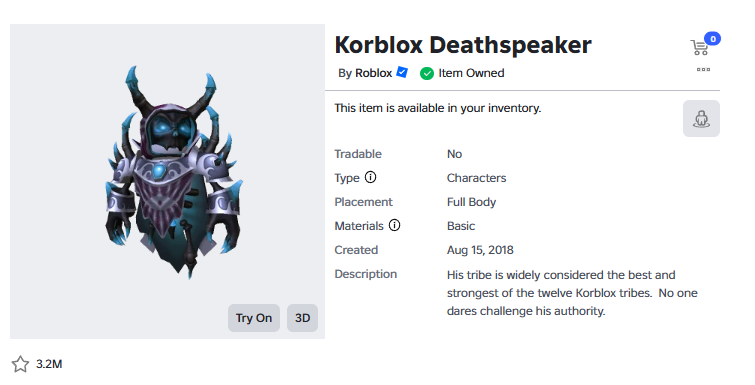Image resolution: width=755 pixels, height=385 pixels.
Task: Click the item description paragraph
Action: [572, 293]
